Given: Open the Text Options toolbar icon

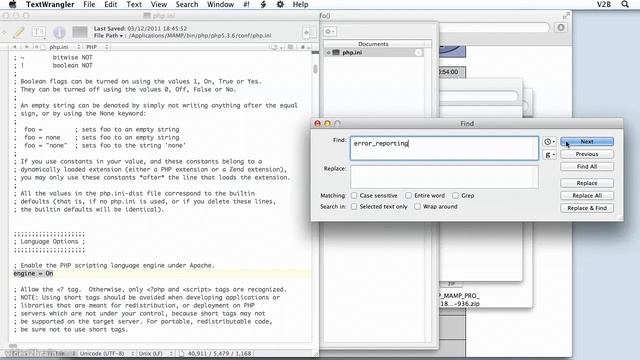Looking at the screenshot, I should [x=39, y=32].
